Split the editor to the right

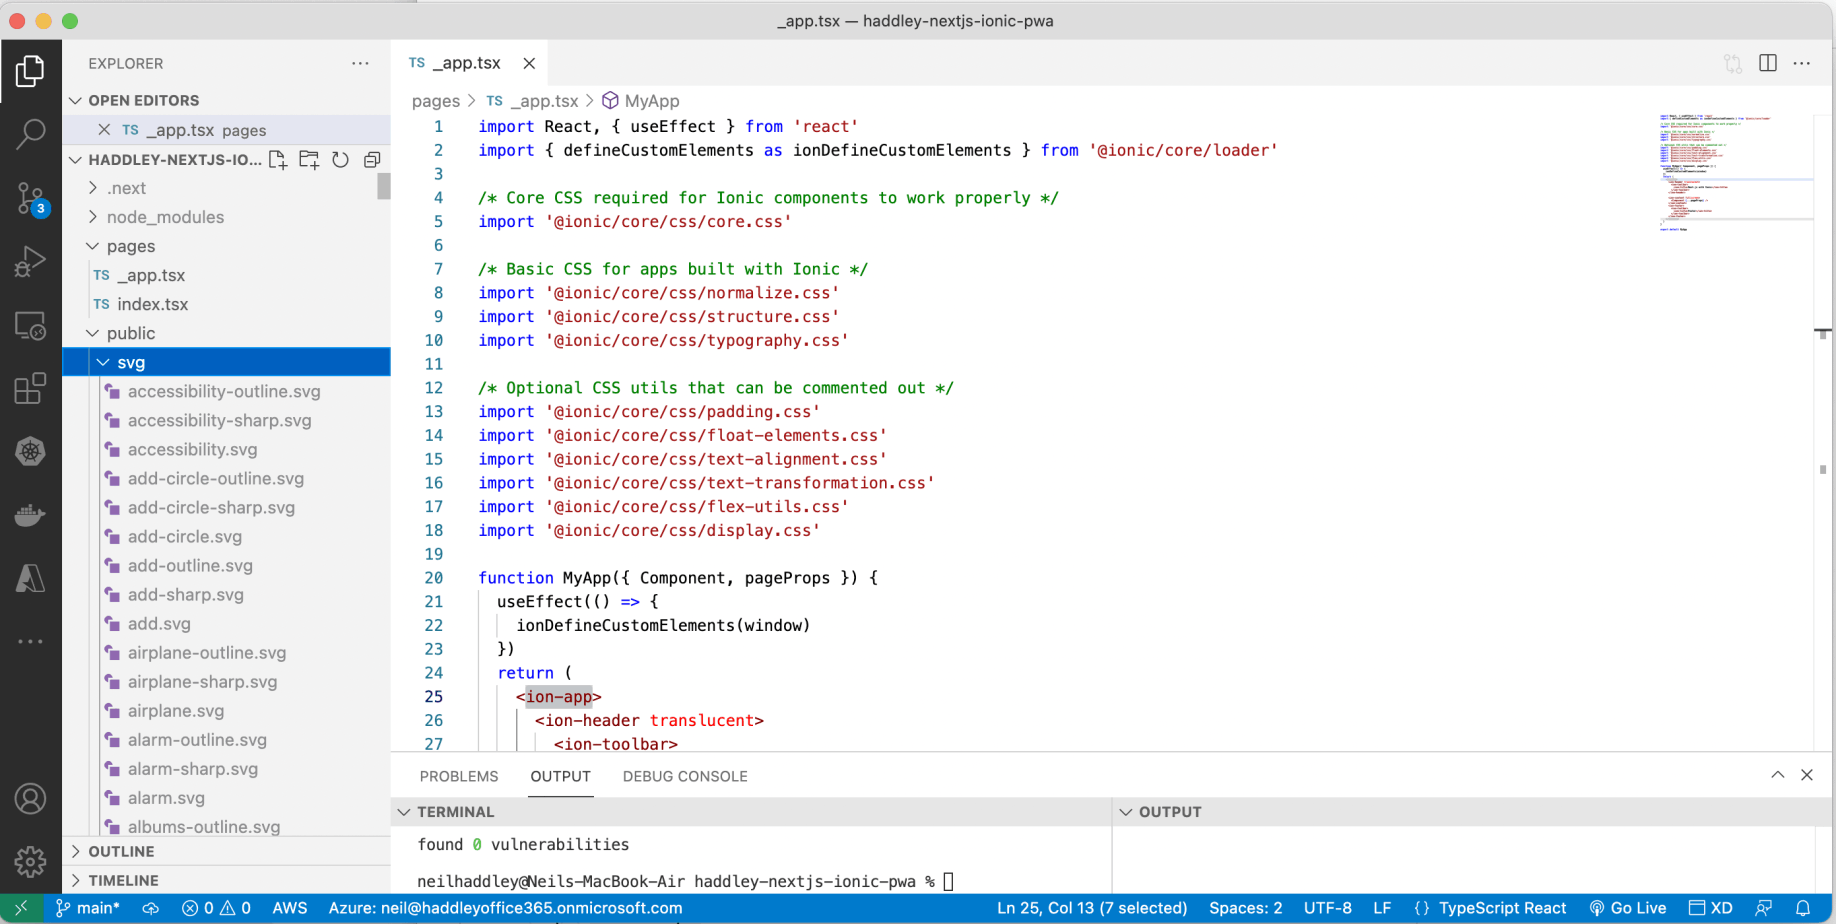click(1768, 63)
